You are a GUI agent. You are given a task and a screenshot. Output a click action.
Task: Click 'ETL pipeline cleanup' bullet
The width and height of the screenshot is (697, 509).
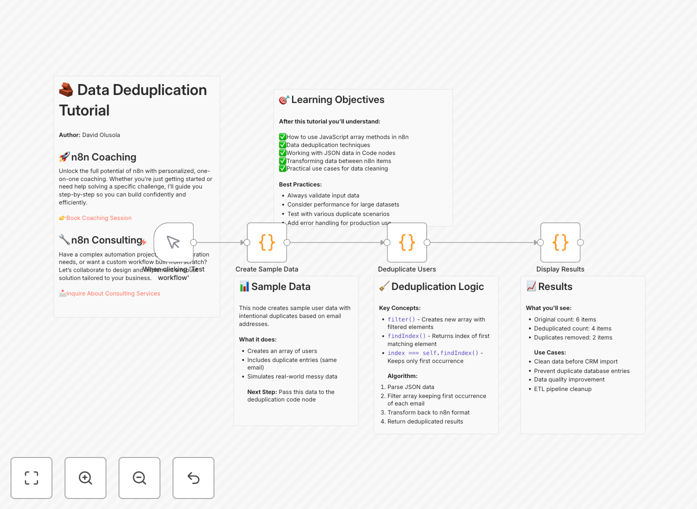[x=563, y=389]
